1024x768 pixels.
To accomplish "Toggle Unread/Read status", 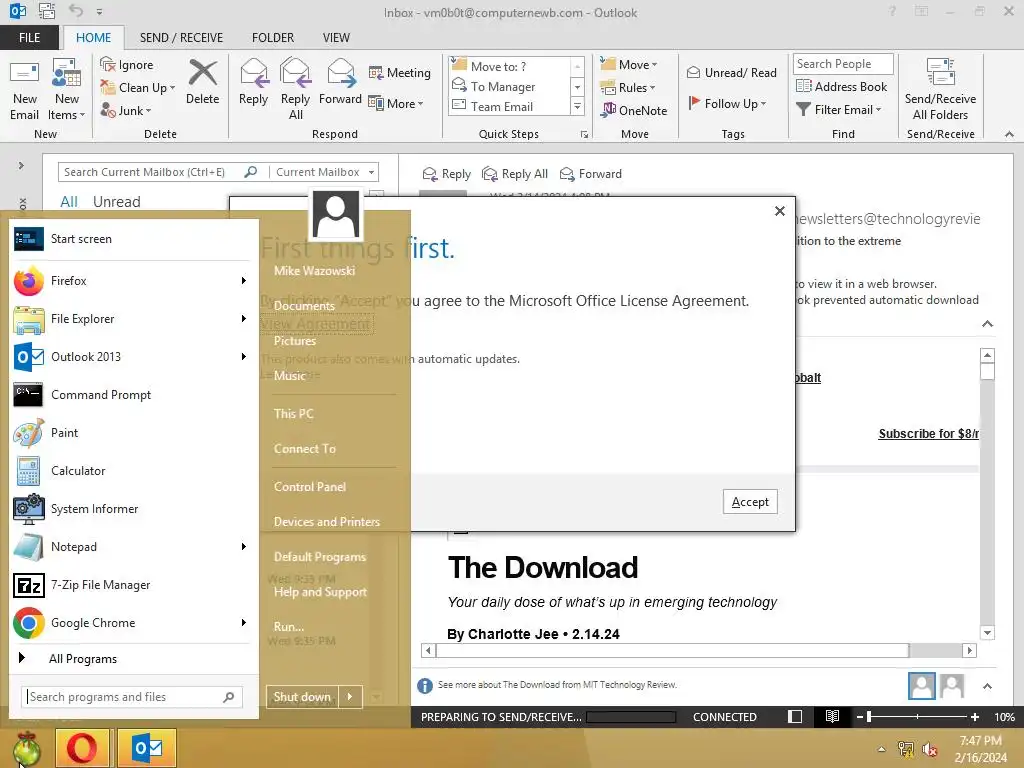I will [x=731, y=72].
